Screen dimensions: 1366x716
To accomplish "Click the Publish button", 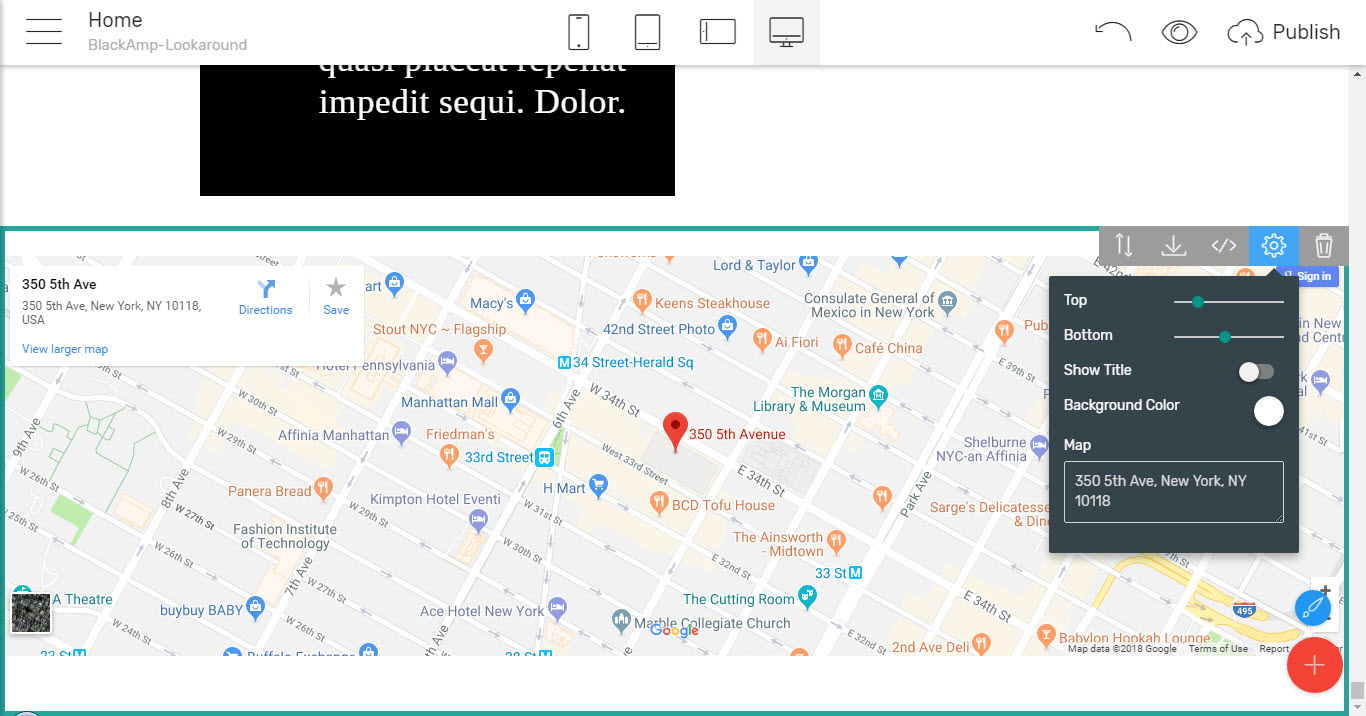I will (x=1284, y=32).
